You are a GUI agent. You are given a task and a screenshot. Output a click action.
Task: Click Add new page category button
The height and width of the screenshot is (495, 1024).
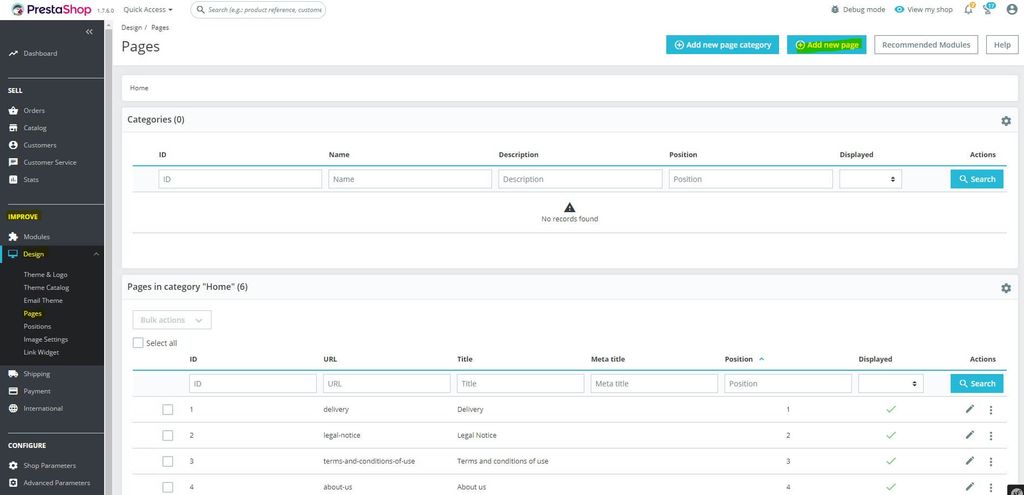pyautogui.click(x=722, y=44)
